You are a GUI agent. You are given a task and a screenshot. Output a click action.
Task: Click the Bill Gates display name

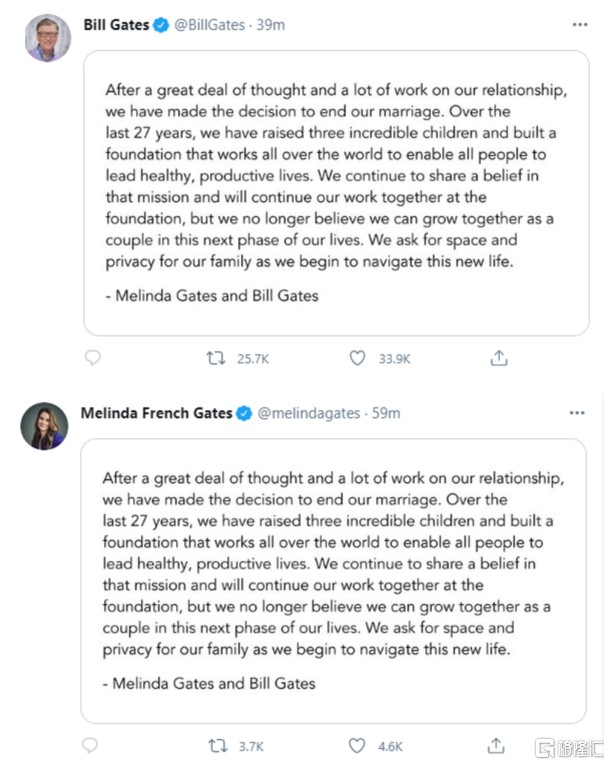click(x=115, y=25)
